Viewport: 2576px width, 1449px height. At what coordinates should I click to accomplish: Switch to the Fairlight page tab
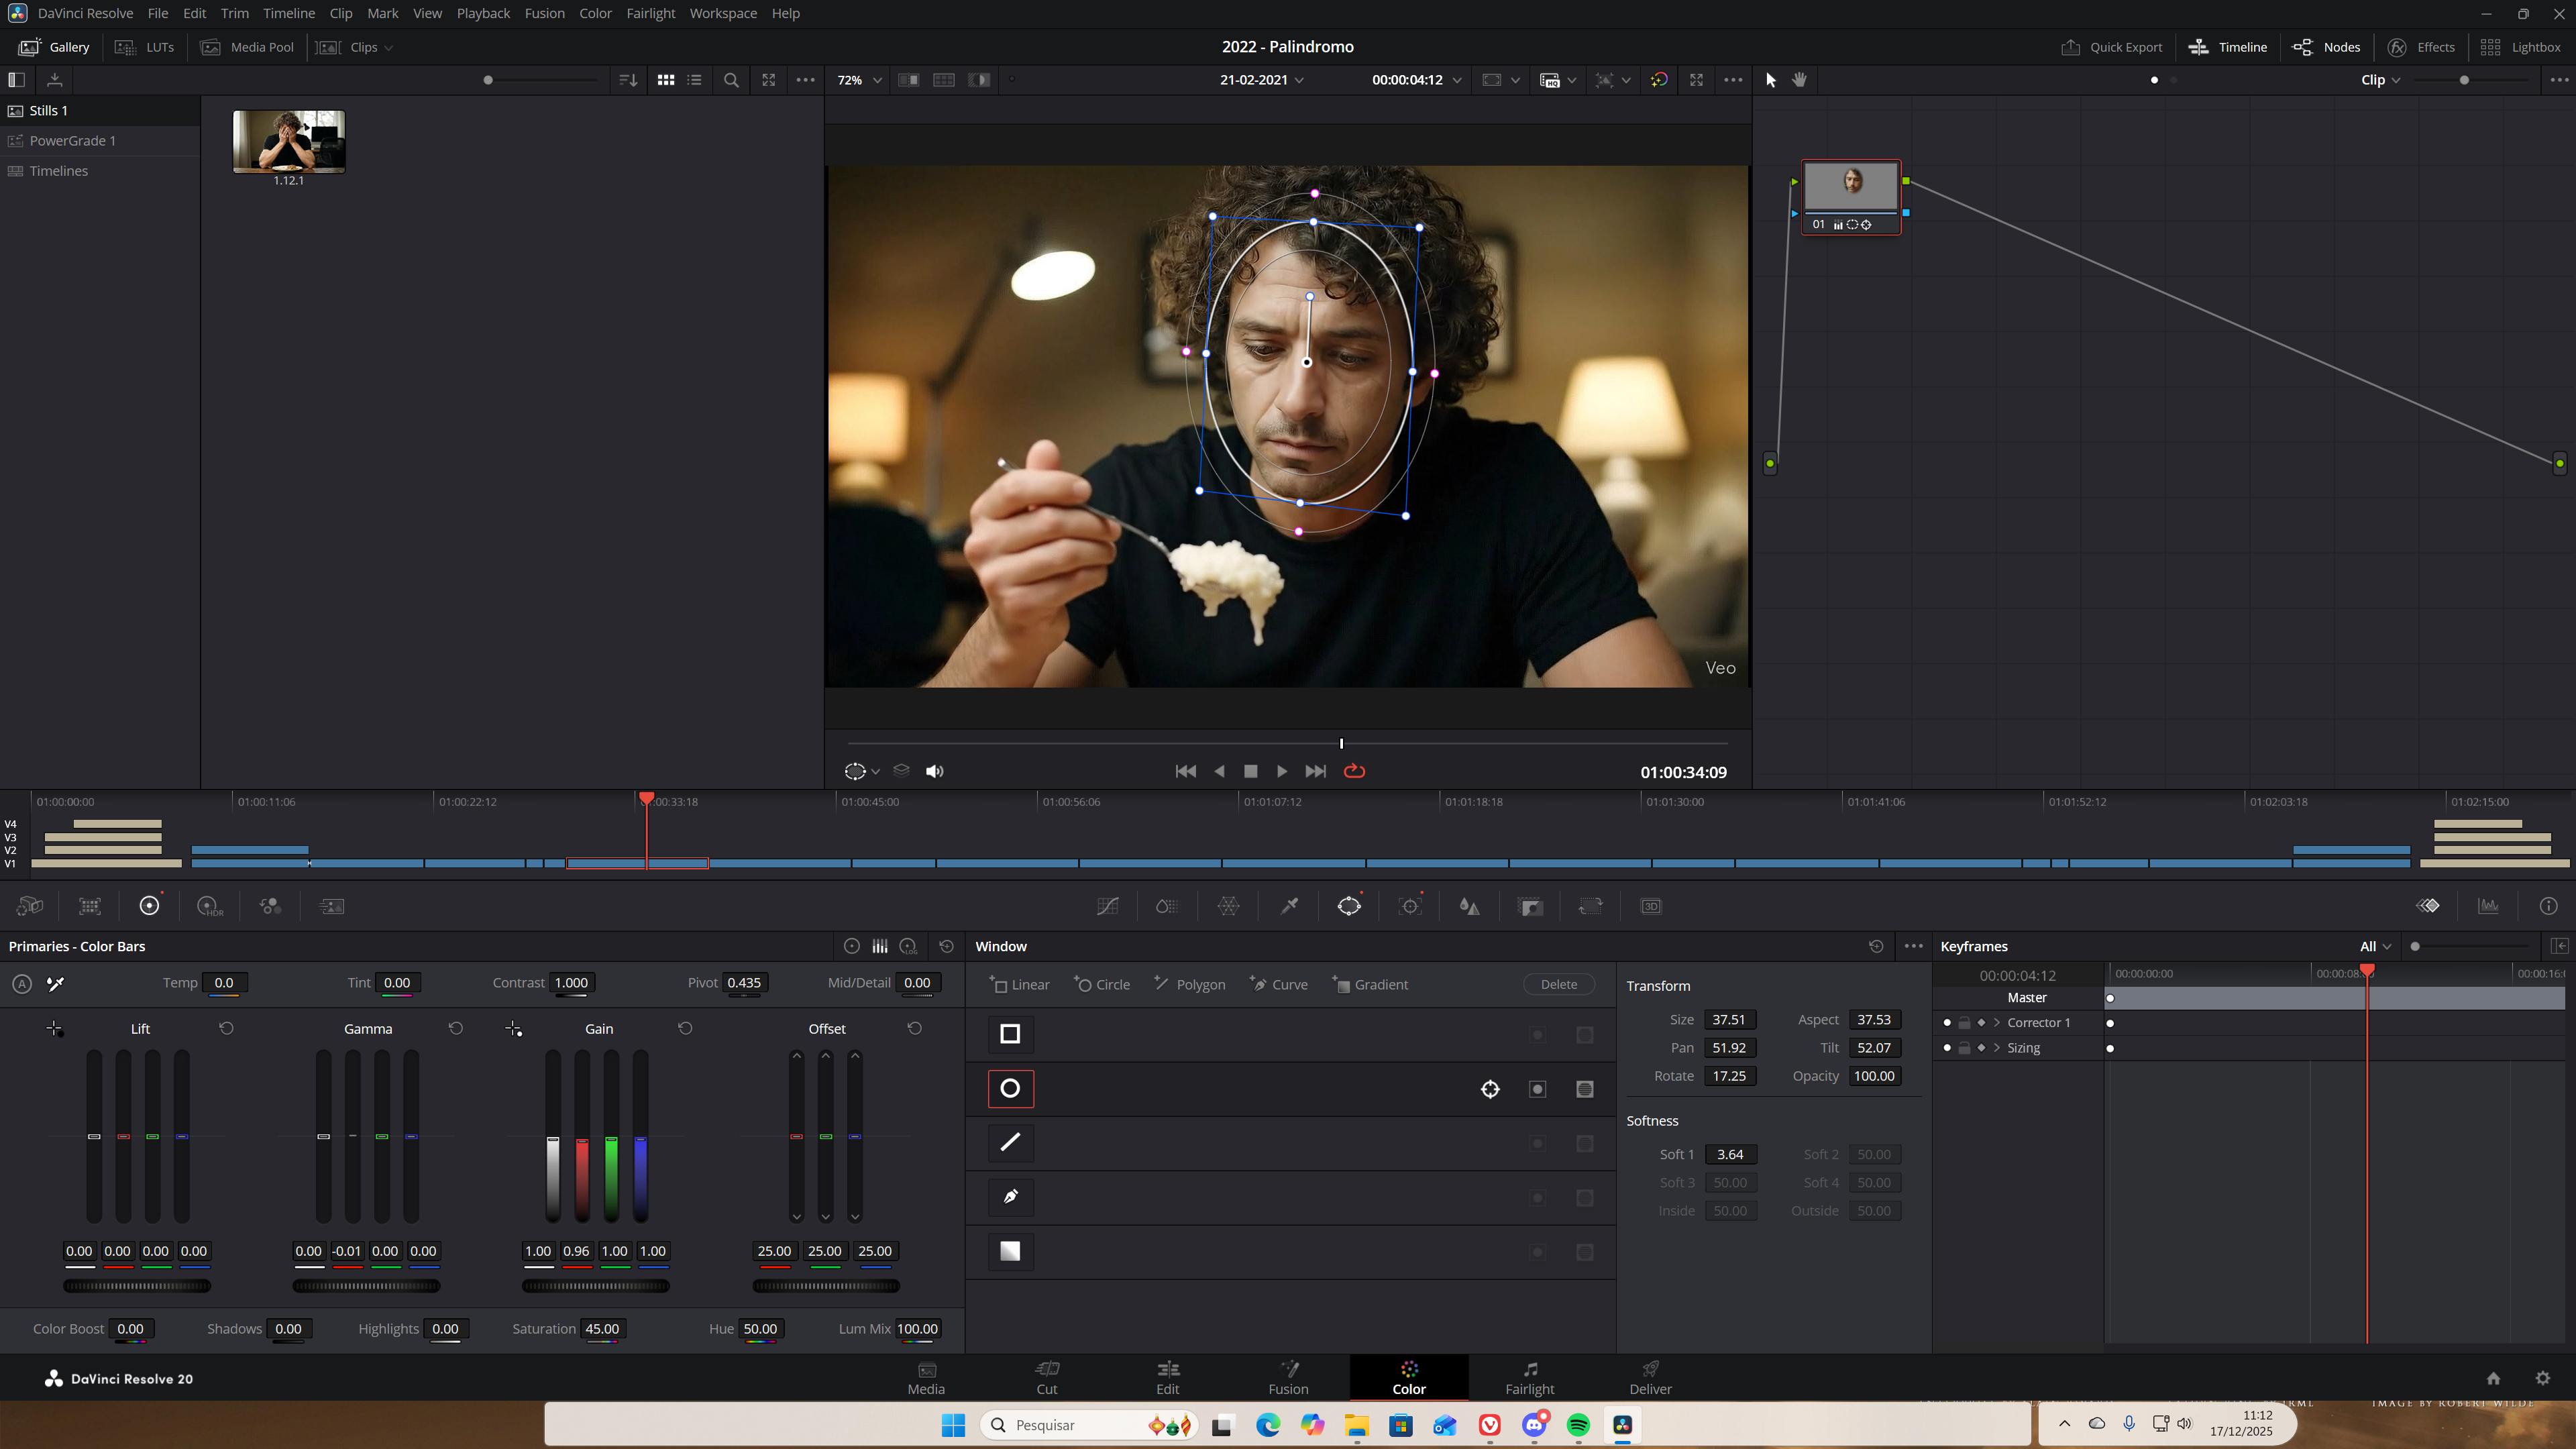[1529, 1377]
